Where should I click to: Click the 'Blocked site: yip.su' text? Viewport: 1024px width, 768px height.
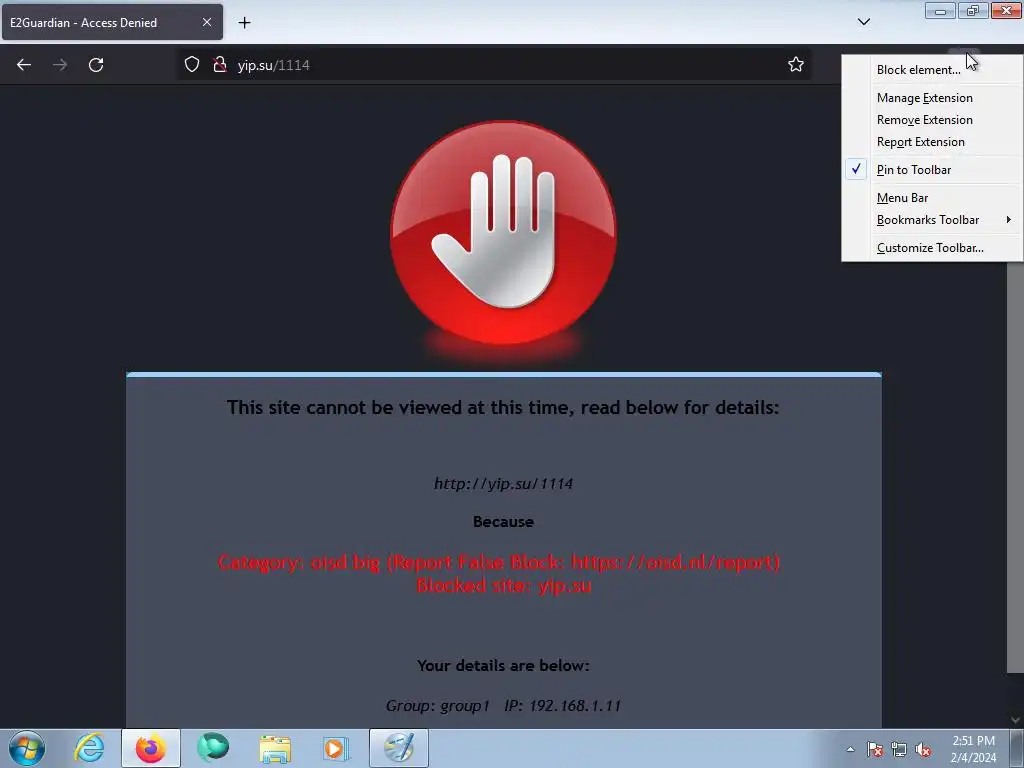(504, 586)
